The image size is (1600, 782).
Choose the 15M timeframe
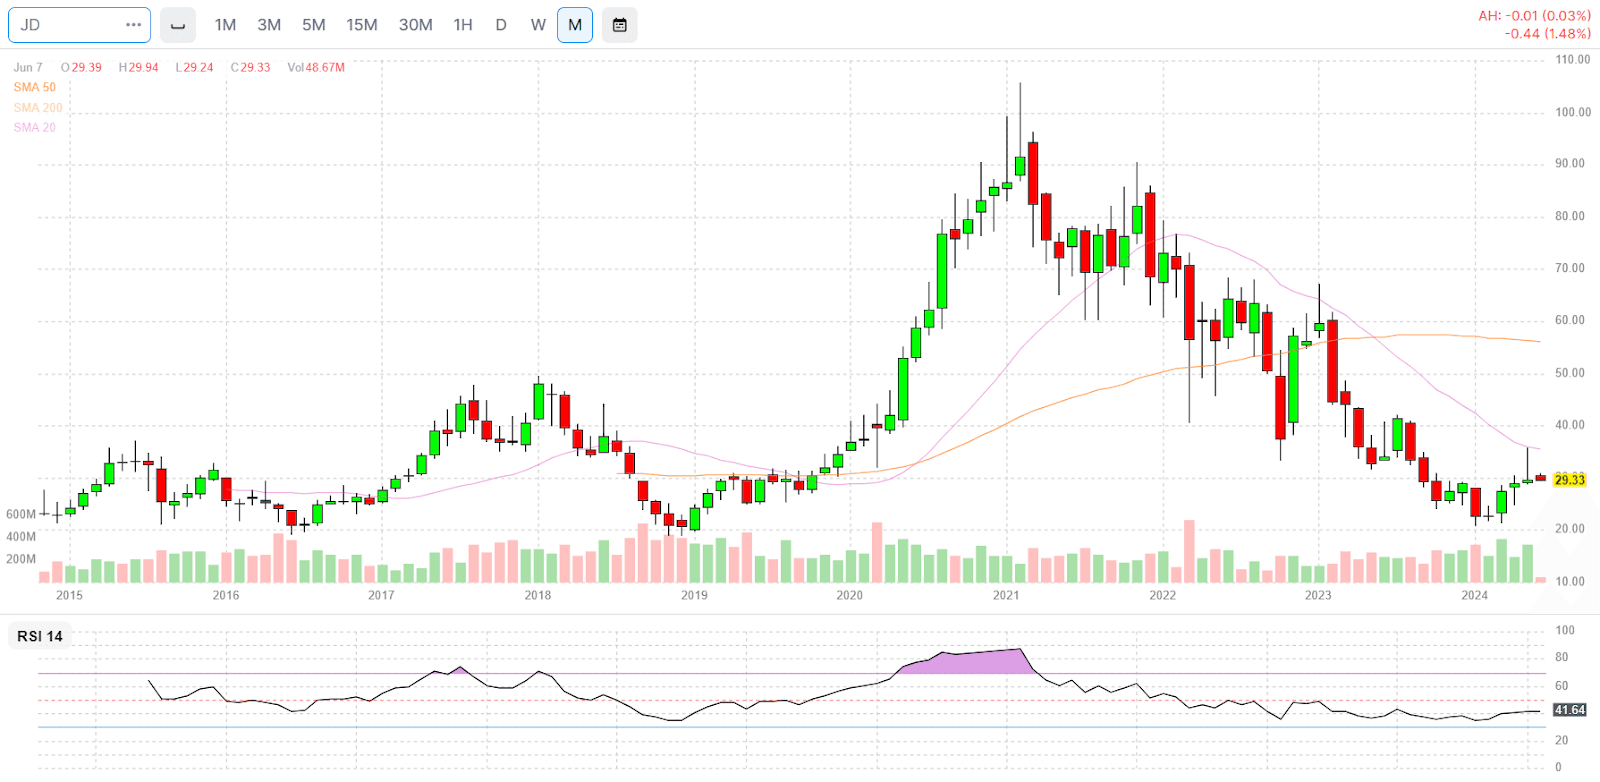[x=362, y=25]
